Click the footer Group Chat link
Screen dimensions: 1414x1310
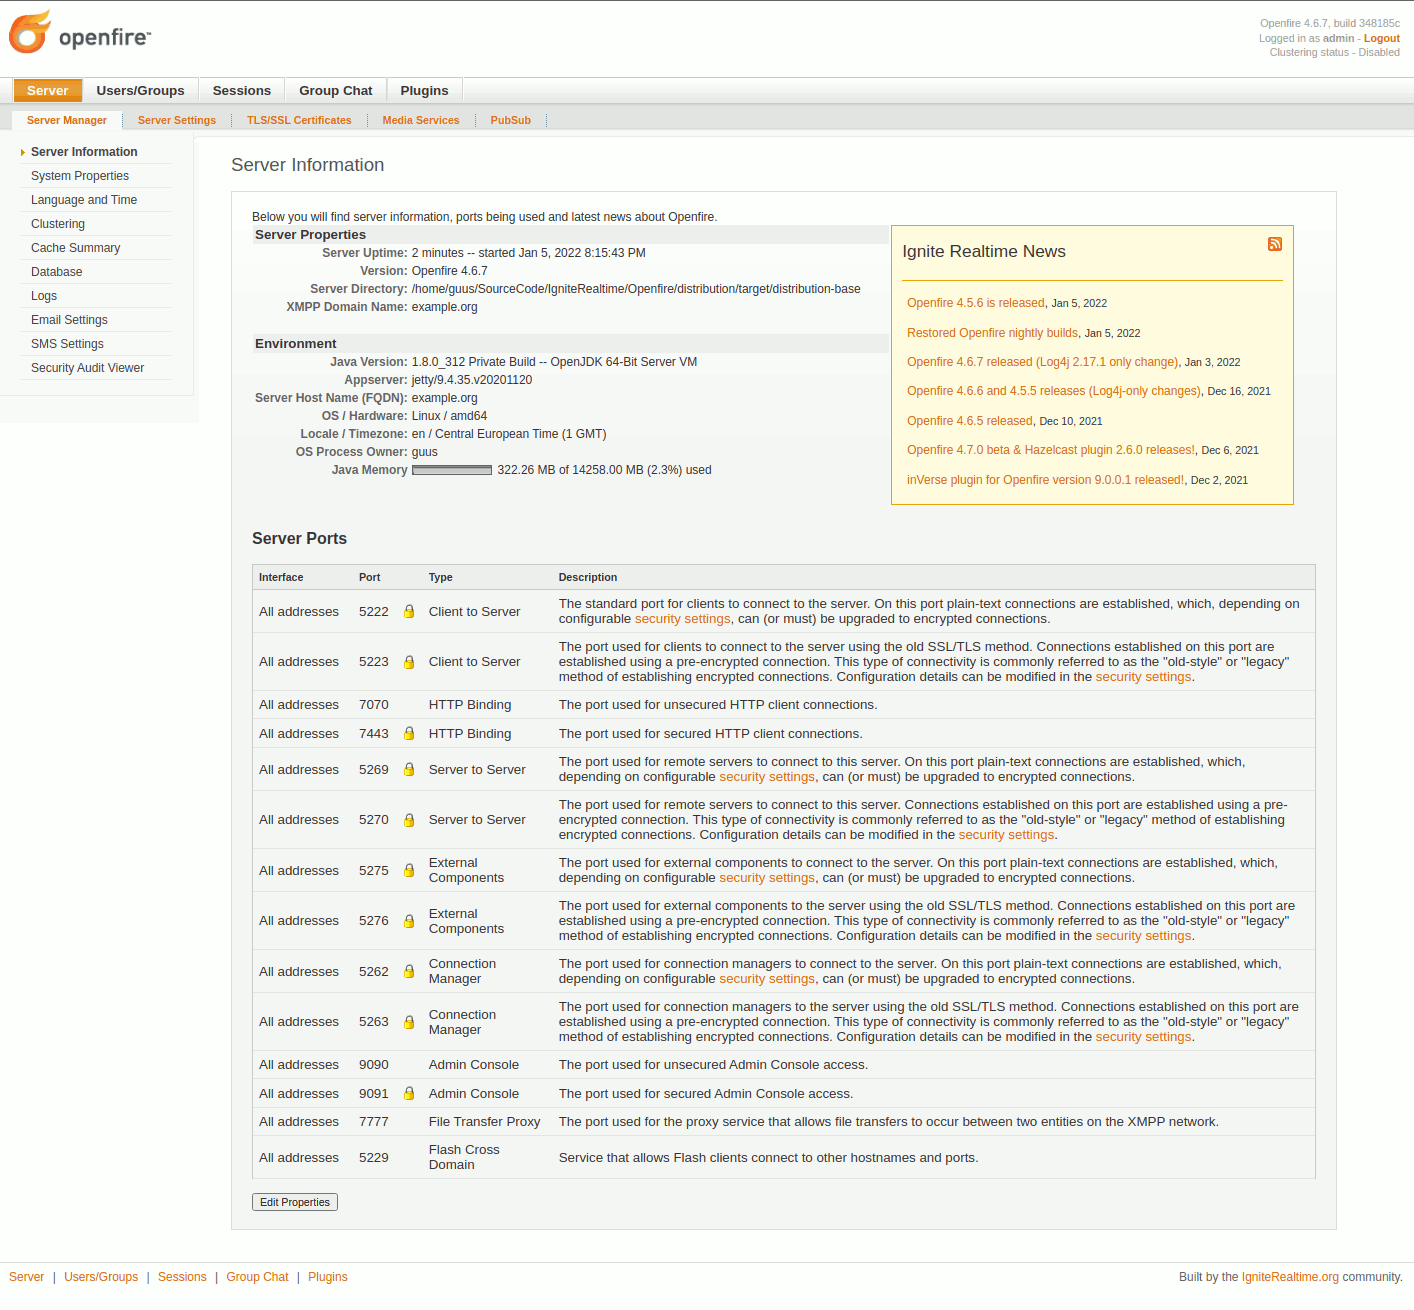pos(257,1277)
